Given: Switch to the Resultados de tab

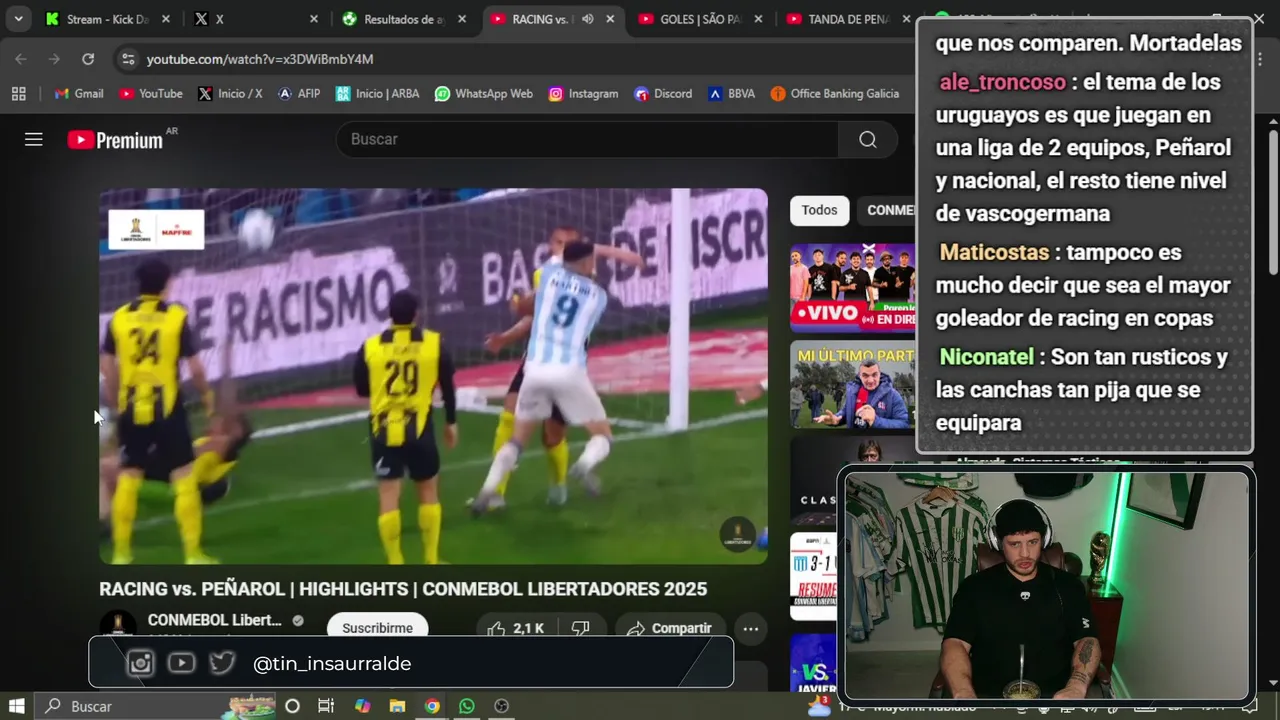Looking at the screenshot, I should pos(405,19).
